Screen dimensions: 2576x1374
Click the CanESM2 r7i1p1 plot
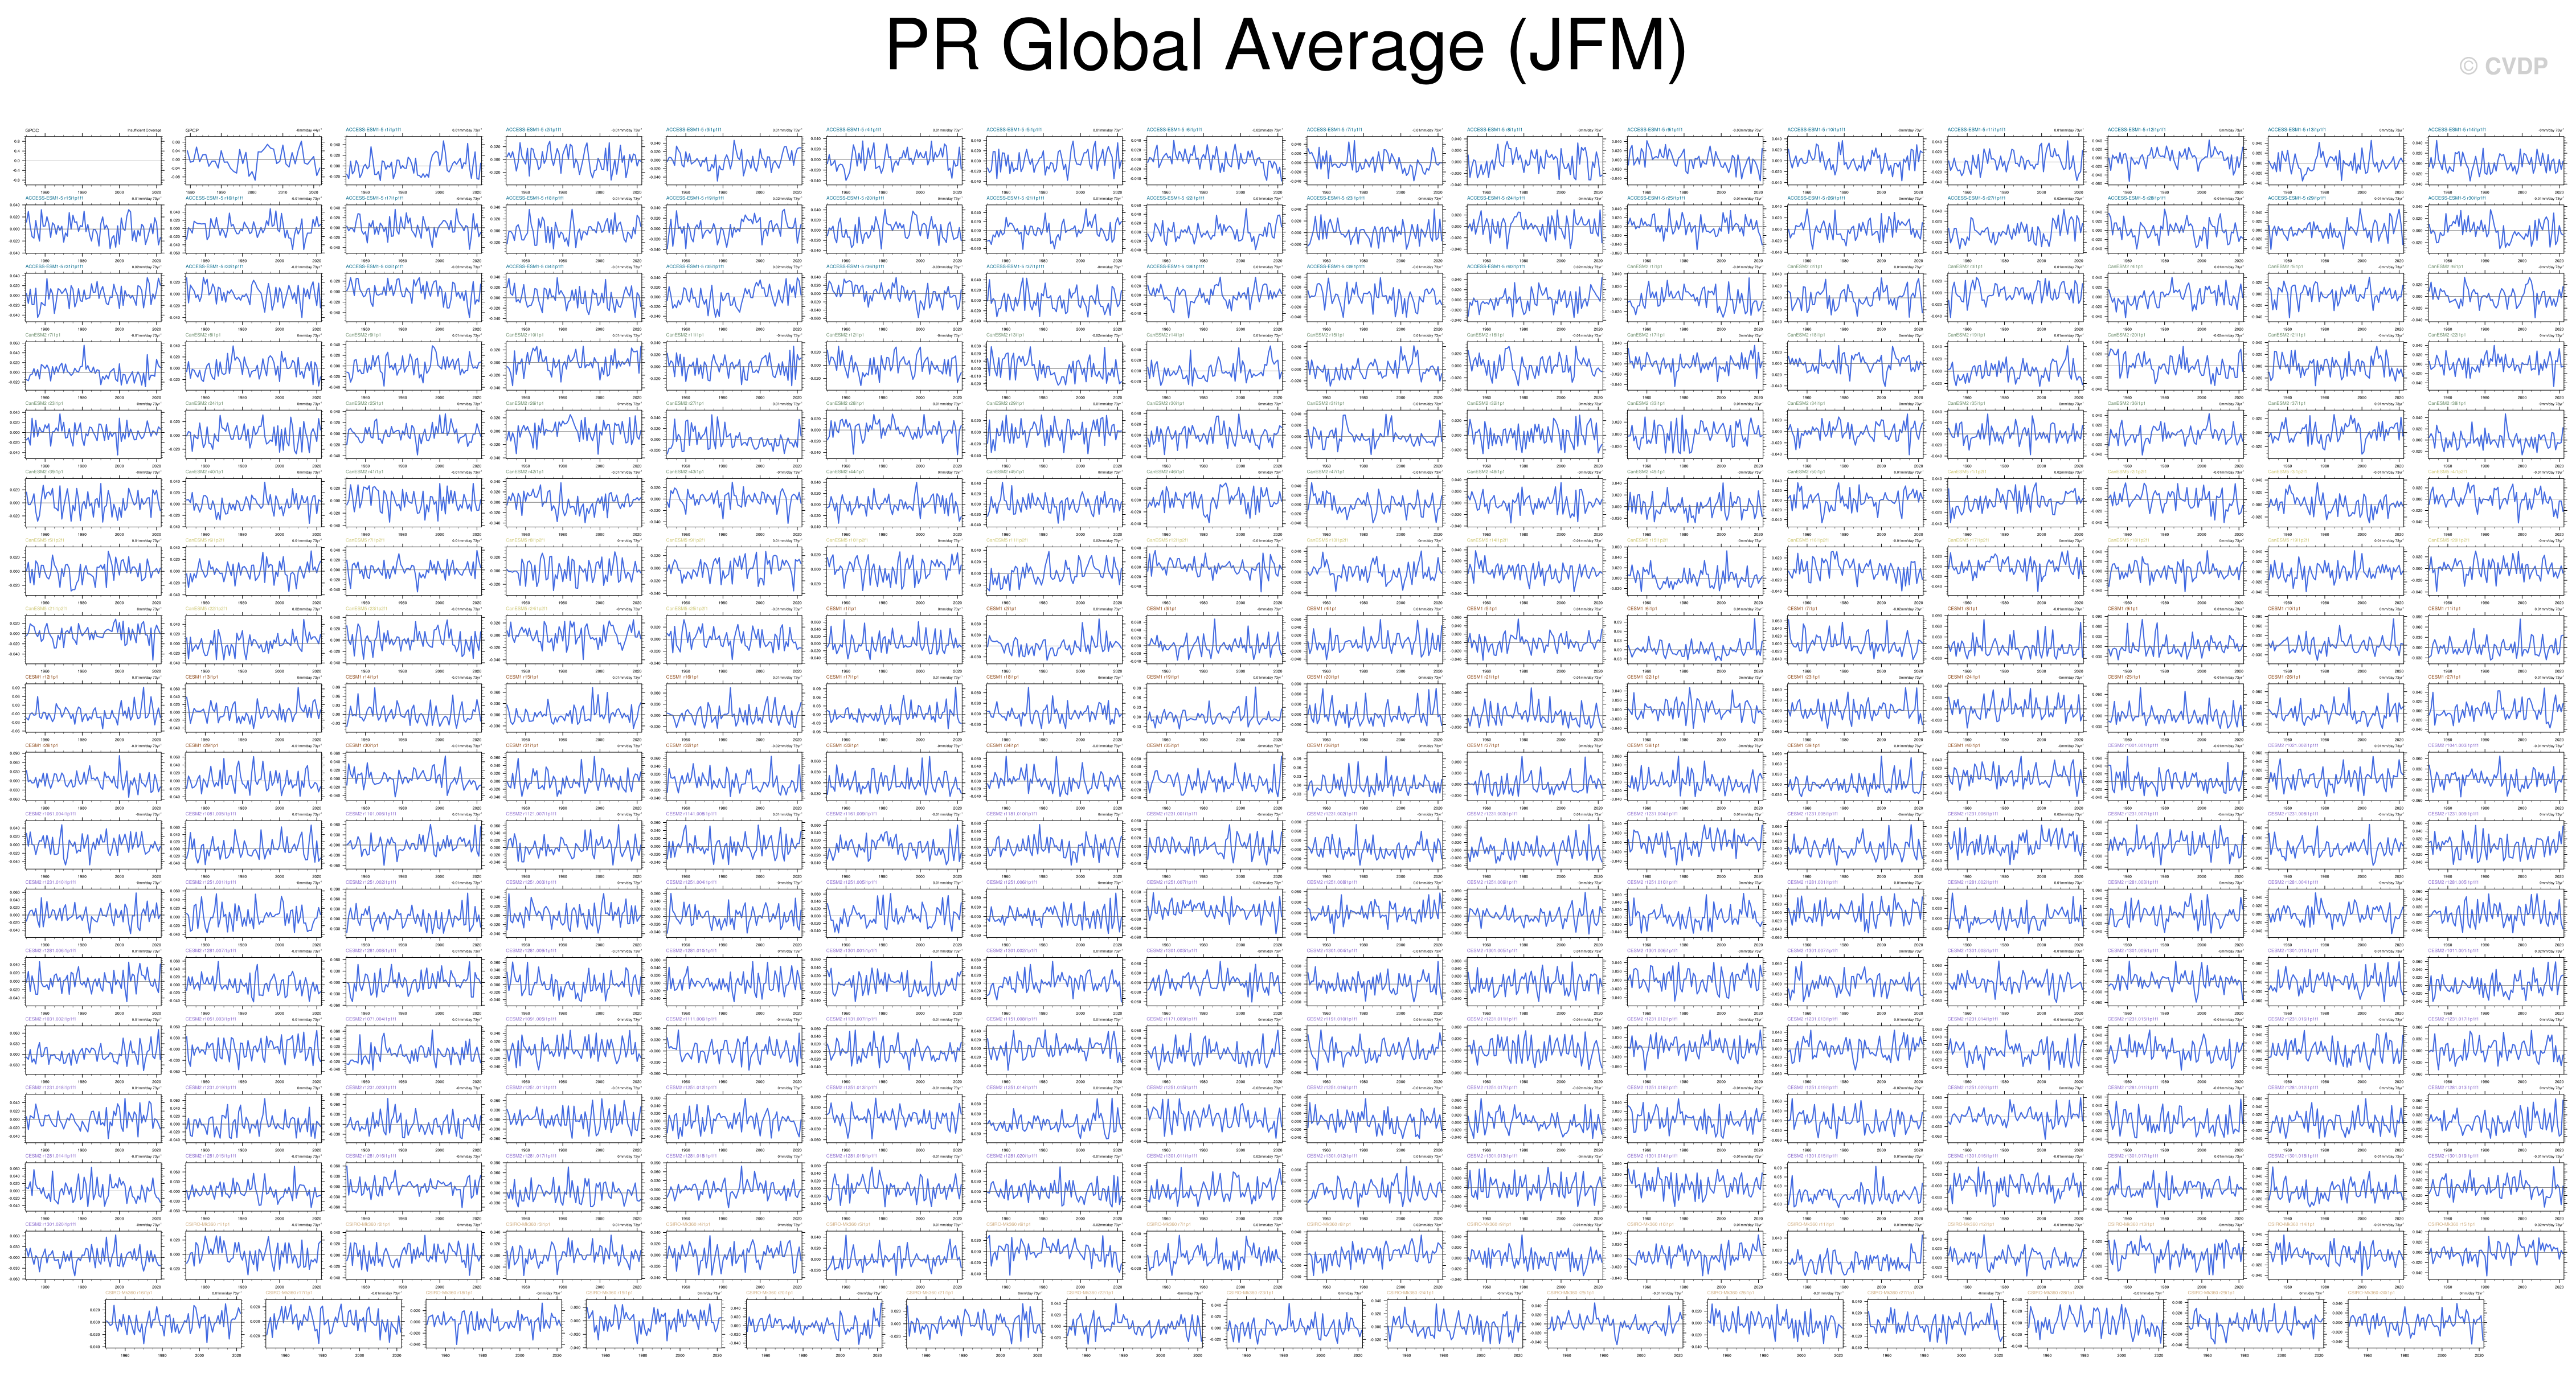pyautogui.click(x=93, y=365)
